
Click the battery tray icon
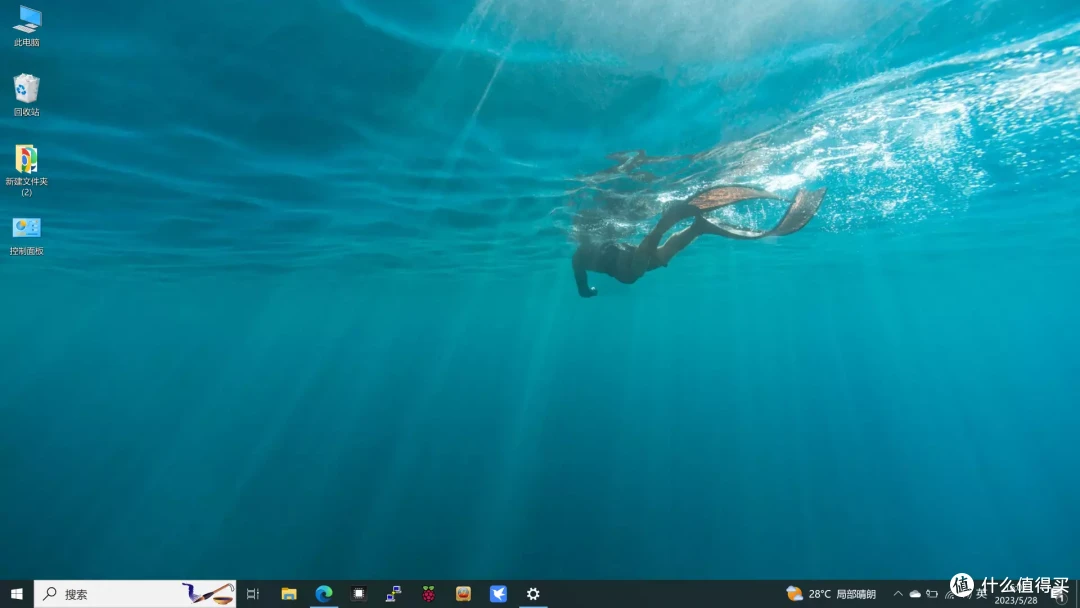point(932,594)
